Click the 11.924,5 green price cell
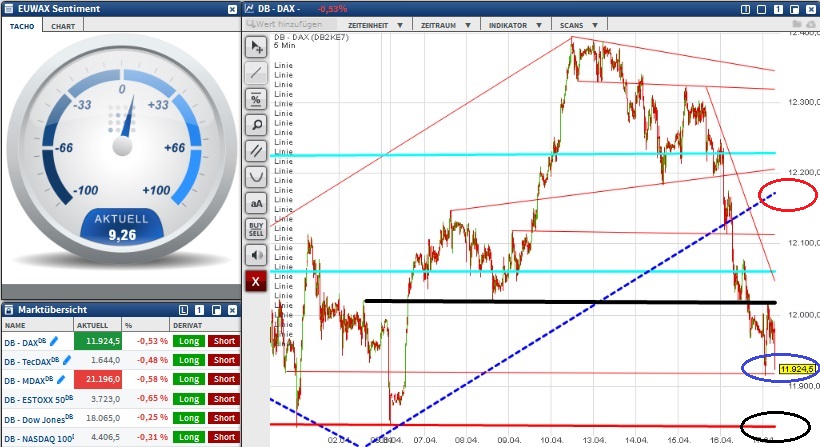The height and width of the screenshot is (447, 820). pos(98,341)
